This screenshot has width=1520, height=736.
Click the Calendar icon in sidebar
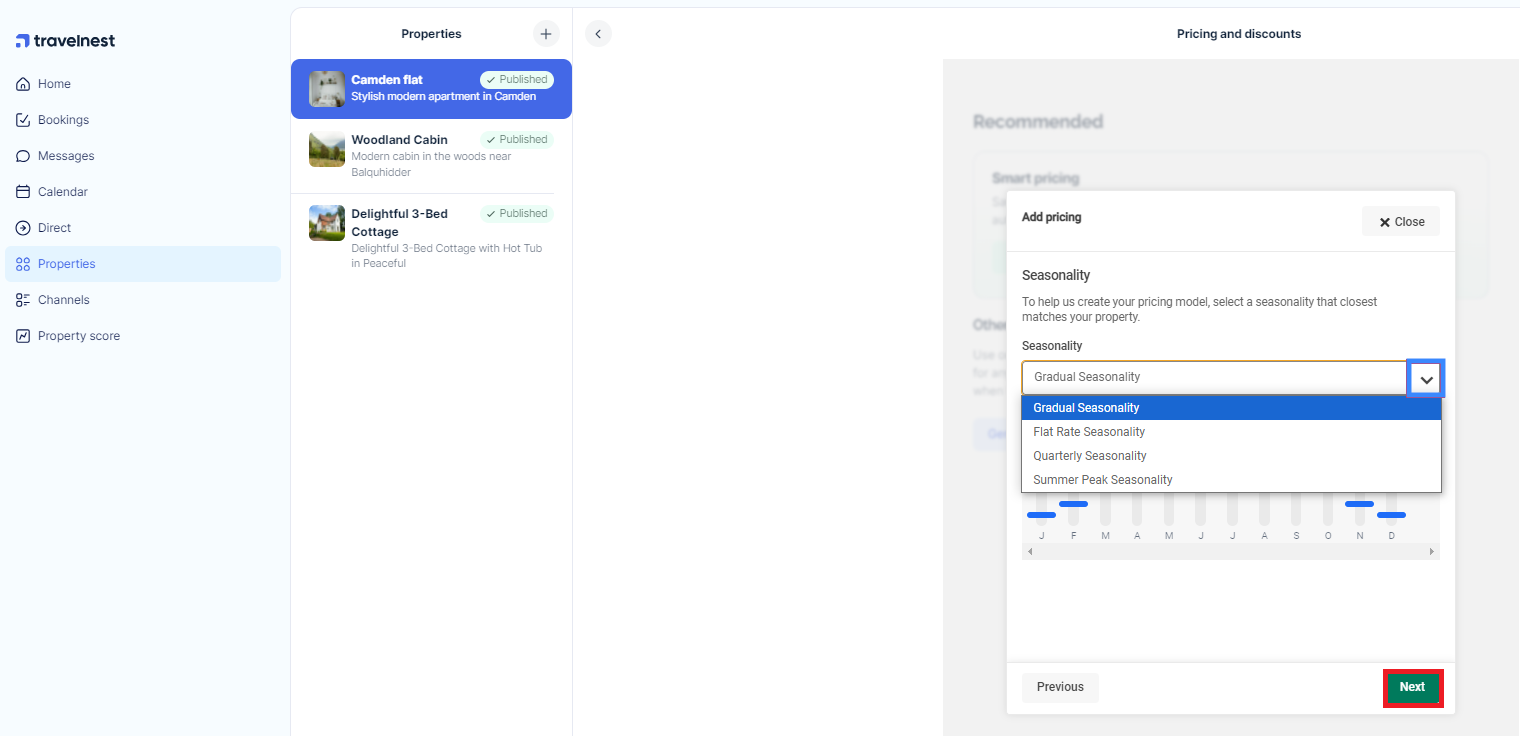23,192
